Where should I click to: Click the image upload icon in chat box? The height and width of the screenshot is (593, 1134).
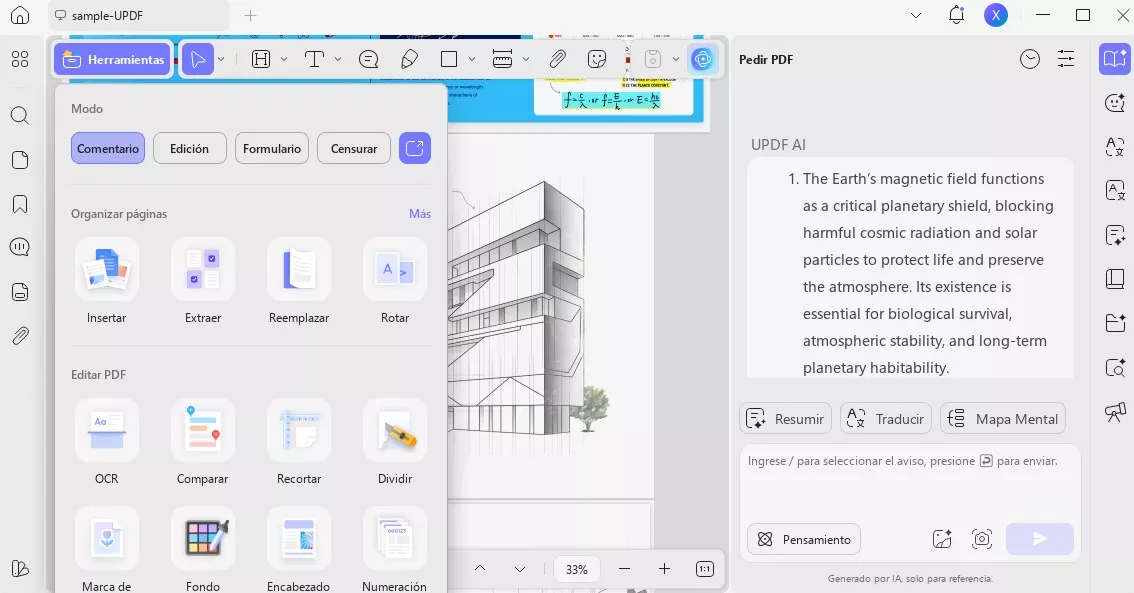tap(942, 539)
